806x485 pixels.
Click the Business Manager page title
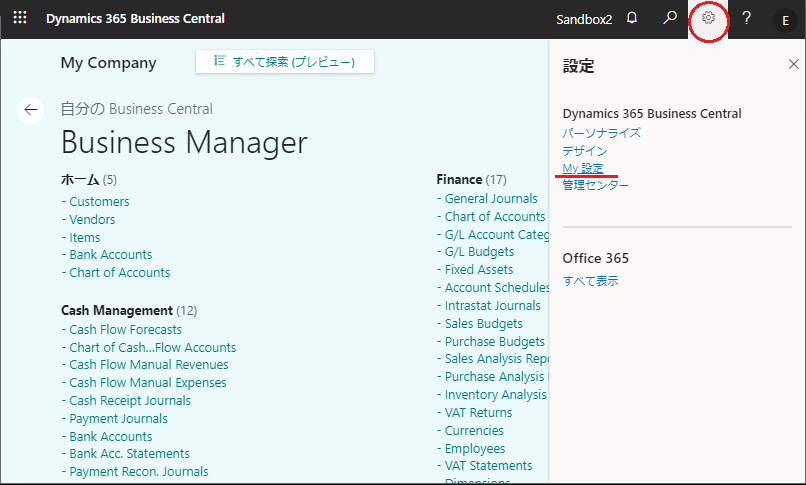[184, 142]
